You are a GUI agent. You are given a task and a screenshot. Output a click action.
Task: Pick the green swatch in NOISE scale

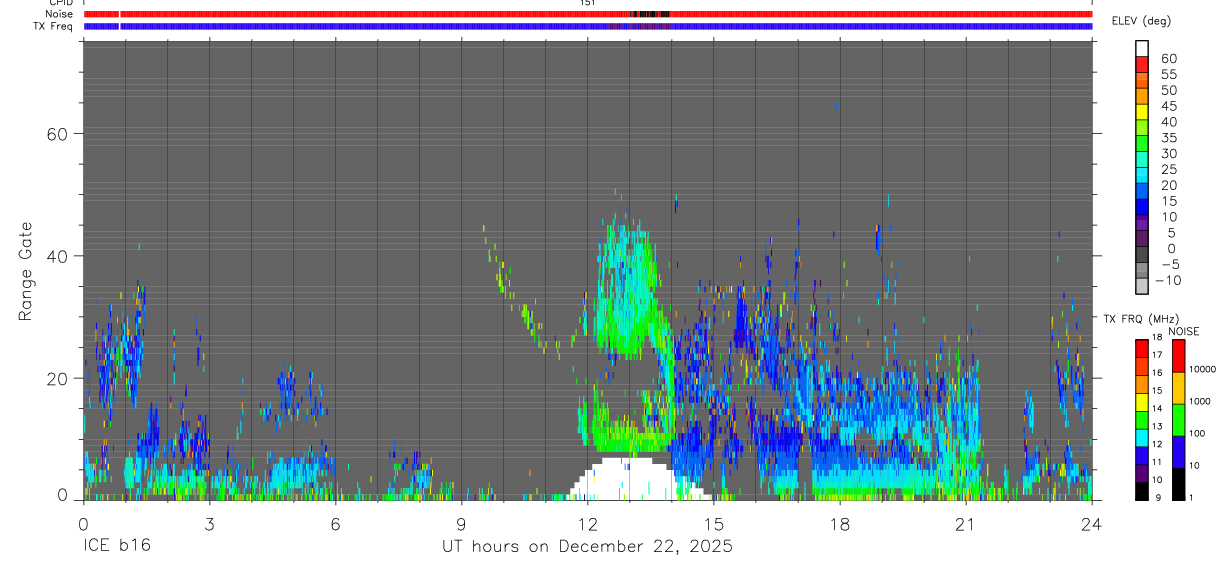click(x=1178, y=420)
